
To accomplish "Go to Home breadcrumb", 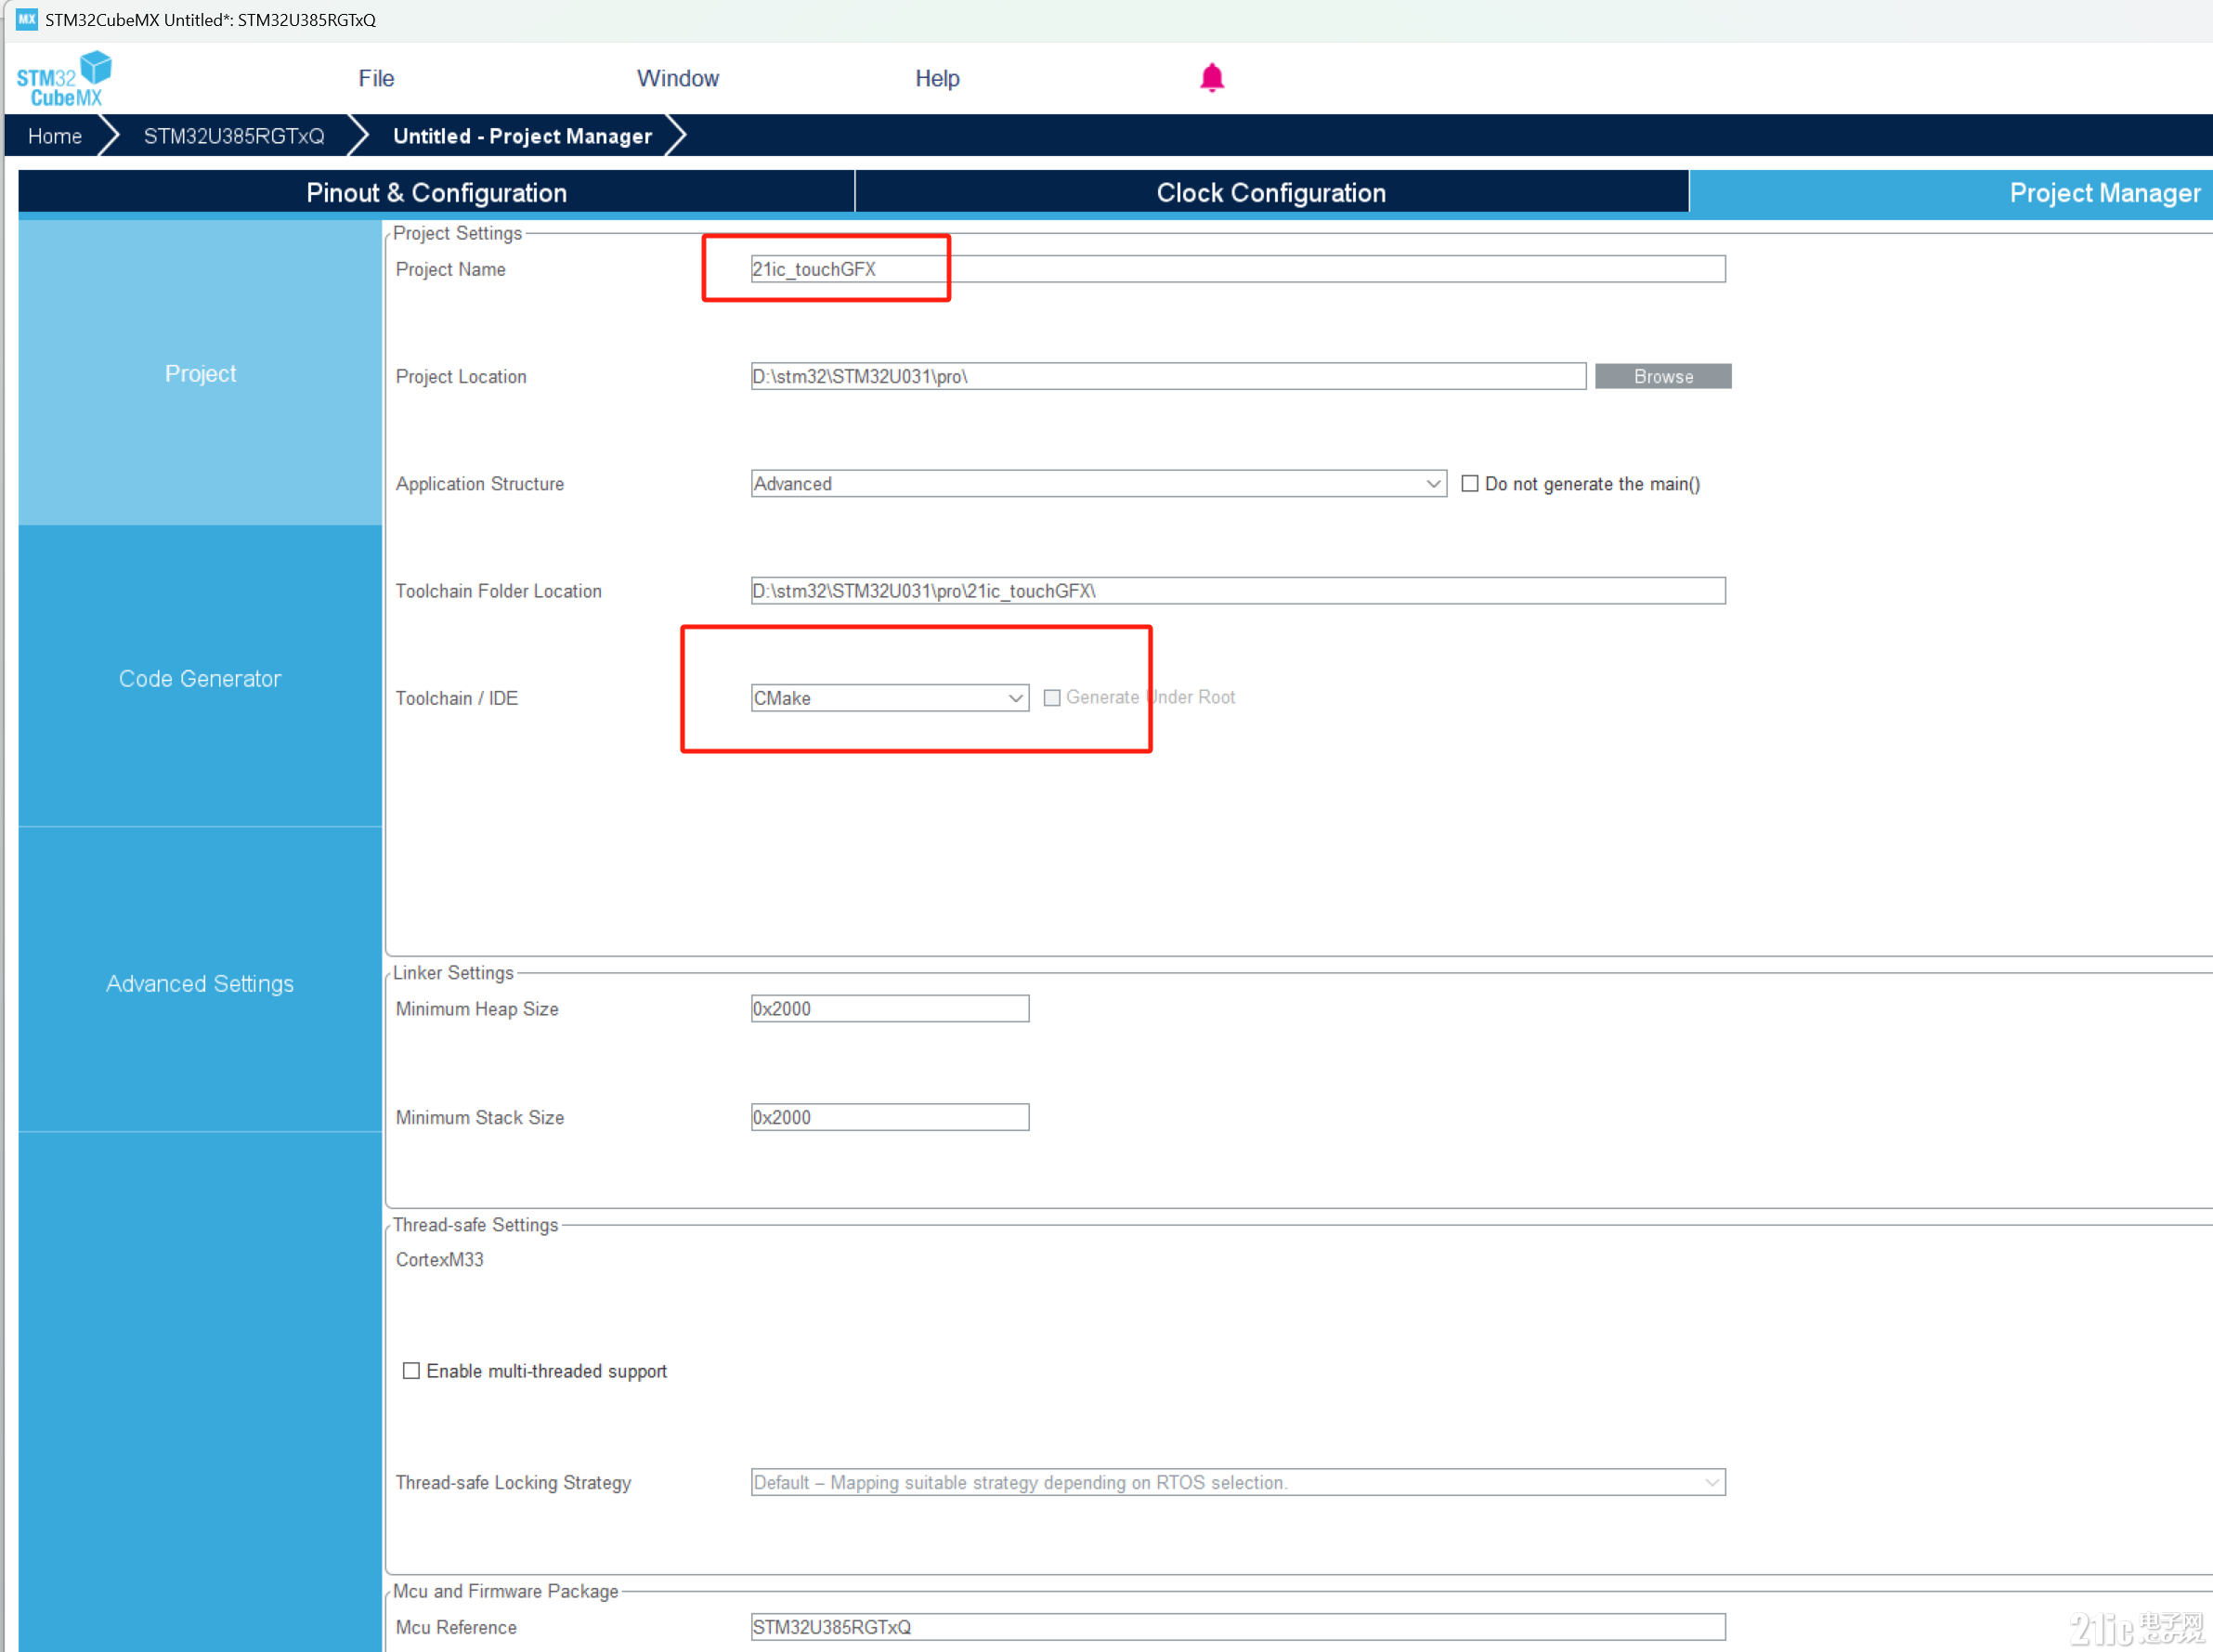I will click(55, 136).
